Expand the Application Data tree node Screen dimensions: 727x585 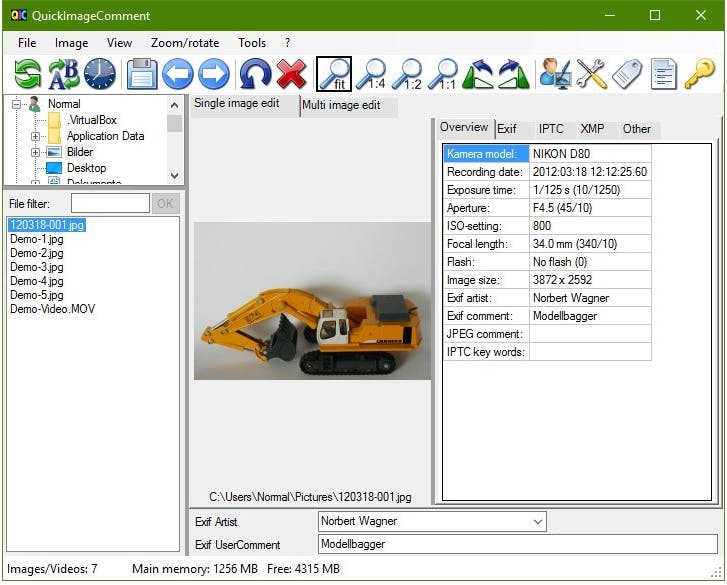(35, 136)
